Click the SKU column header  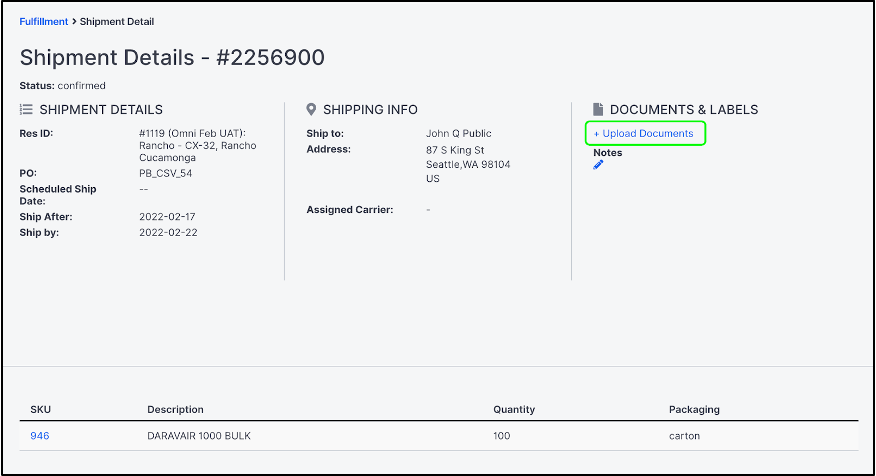click(x=40, y=410)
